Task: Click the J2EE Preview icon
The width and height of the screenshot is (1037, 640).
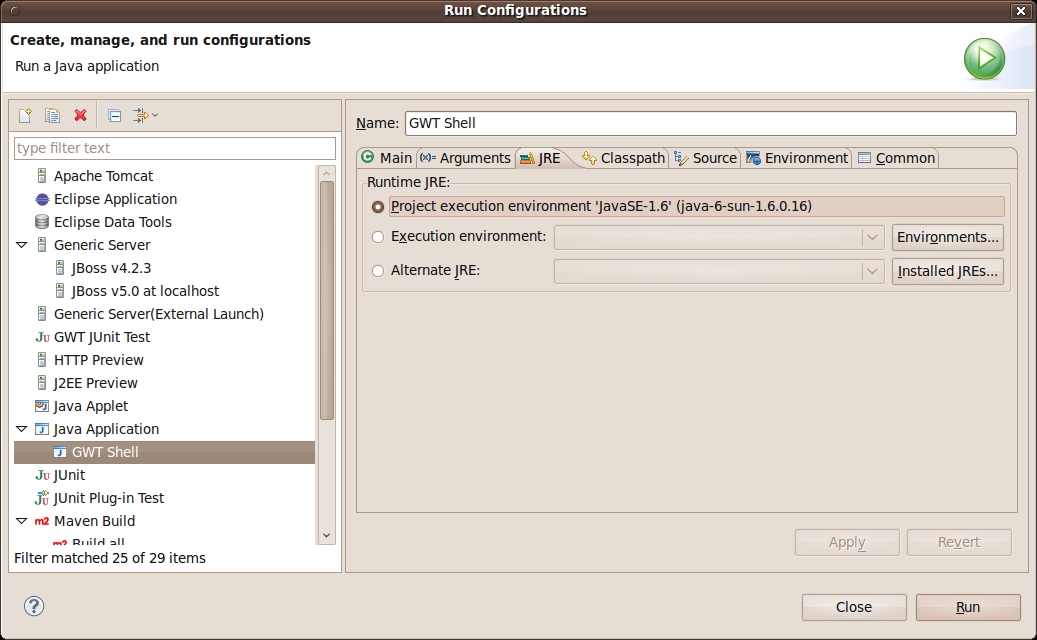Action: pos(42,383)
